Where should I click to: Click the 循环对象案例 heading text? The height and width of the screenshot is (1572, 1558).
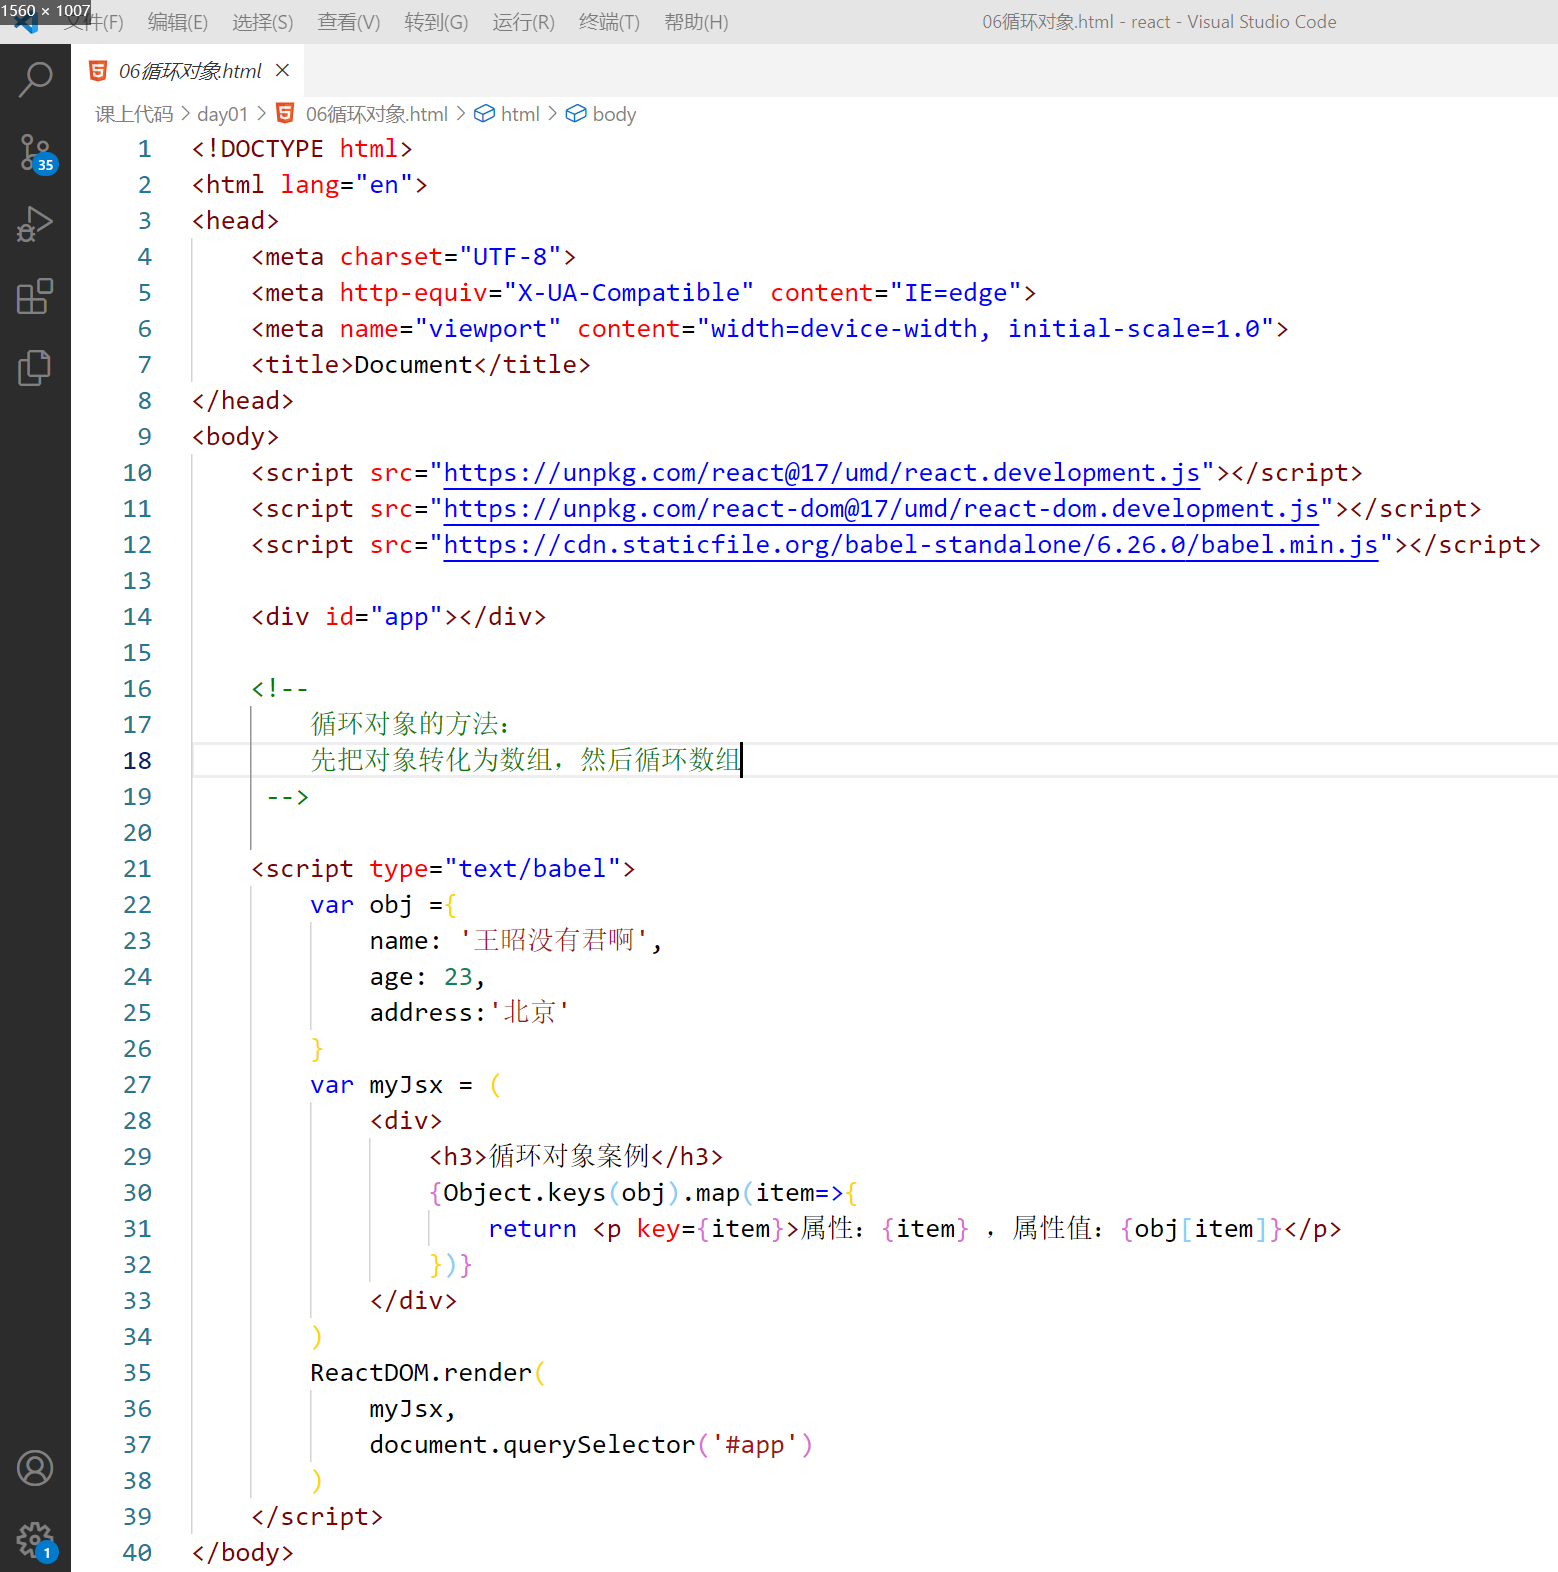pos(570,1156)
